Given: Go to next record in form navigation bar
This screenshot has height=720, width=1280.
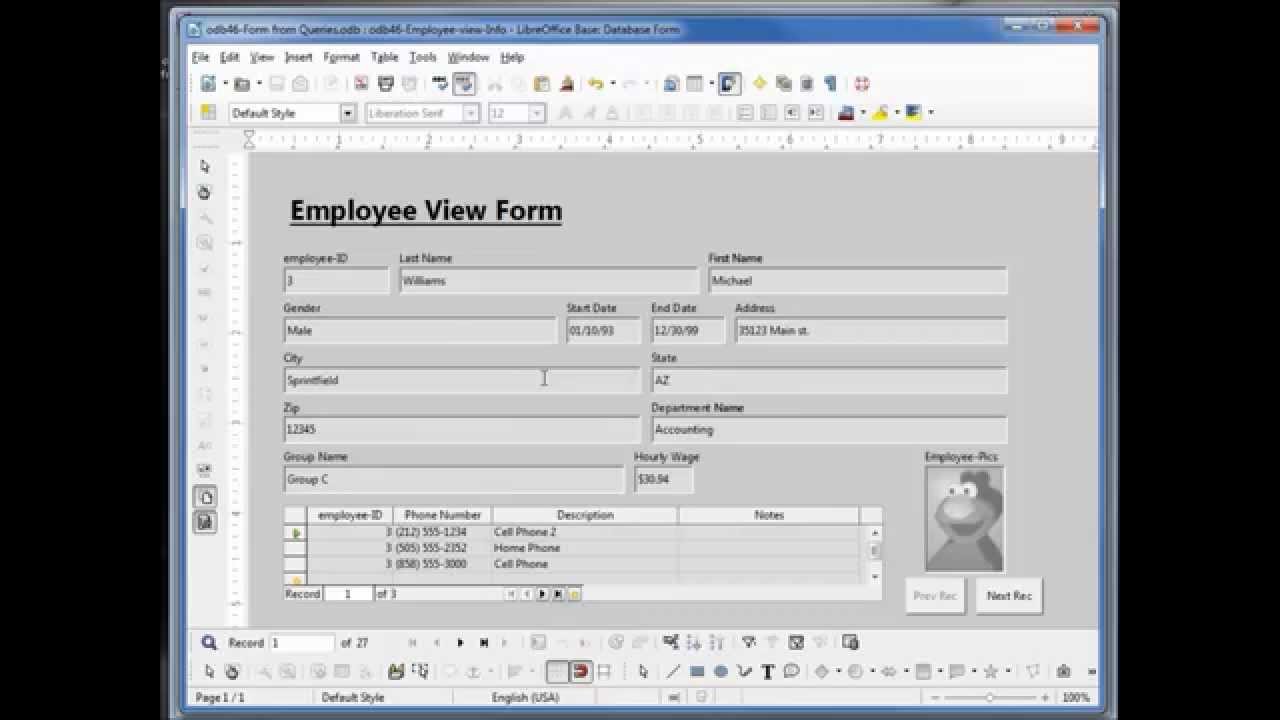Looking at the screenshot, I should point(460,642).
